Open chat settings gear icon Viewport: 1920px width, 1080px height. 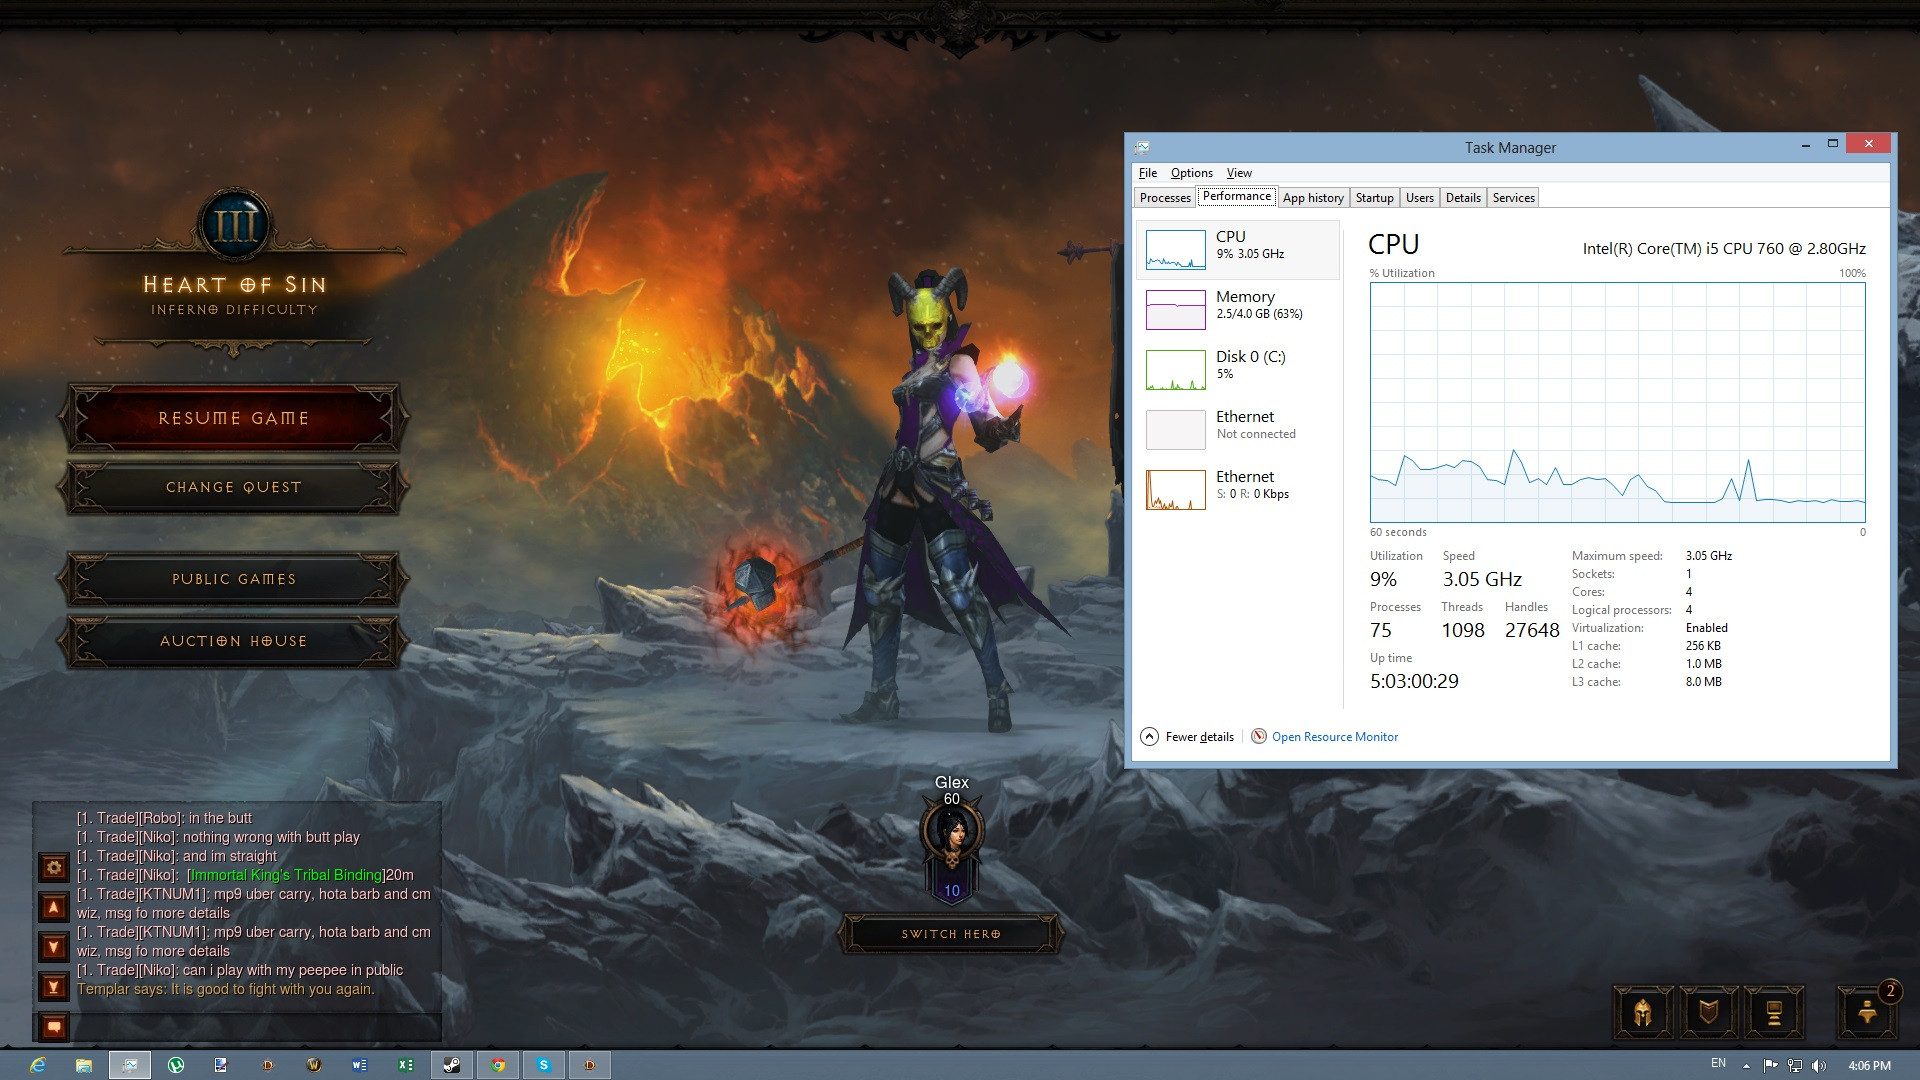[54, 867]
